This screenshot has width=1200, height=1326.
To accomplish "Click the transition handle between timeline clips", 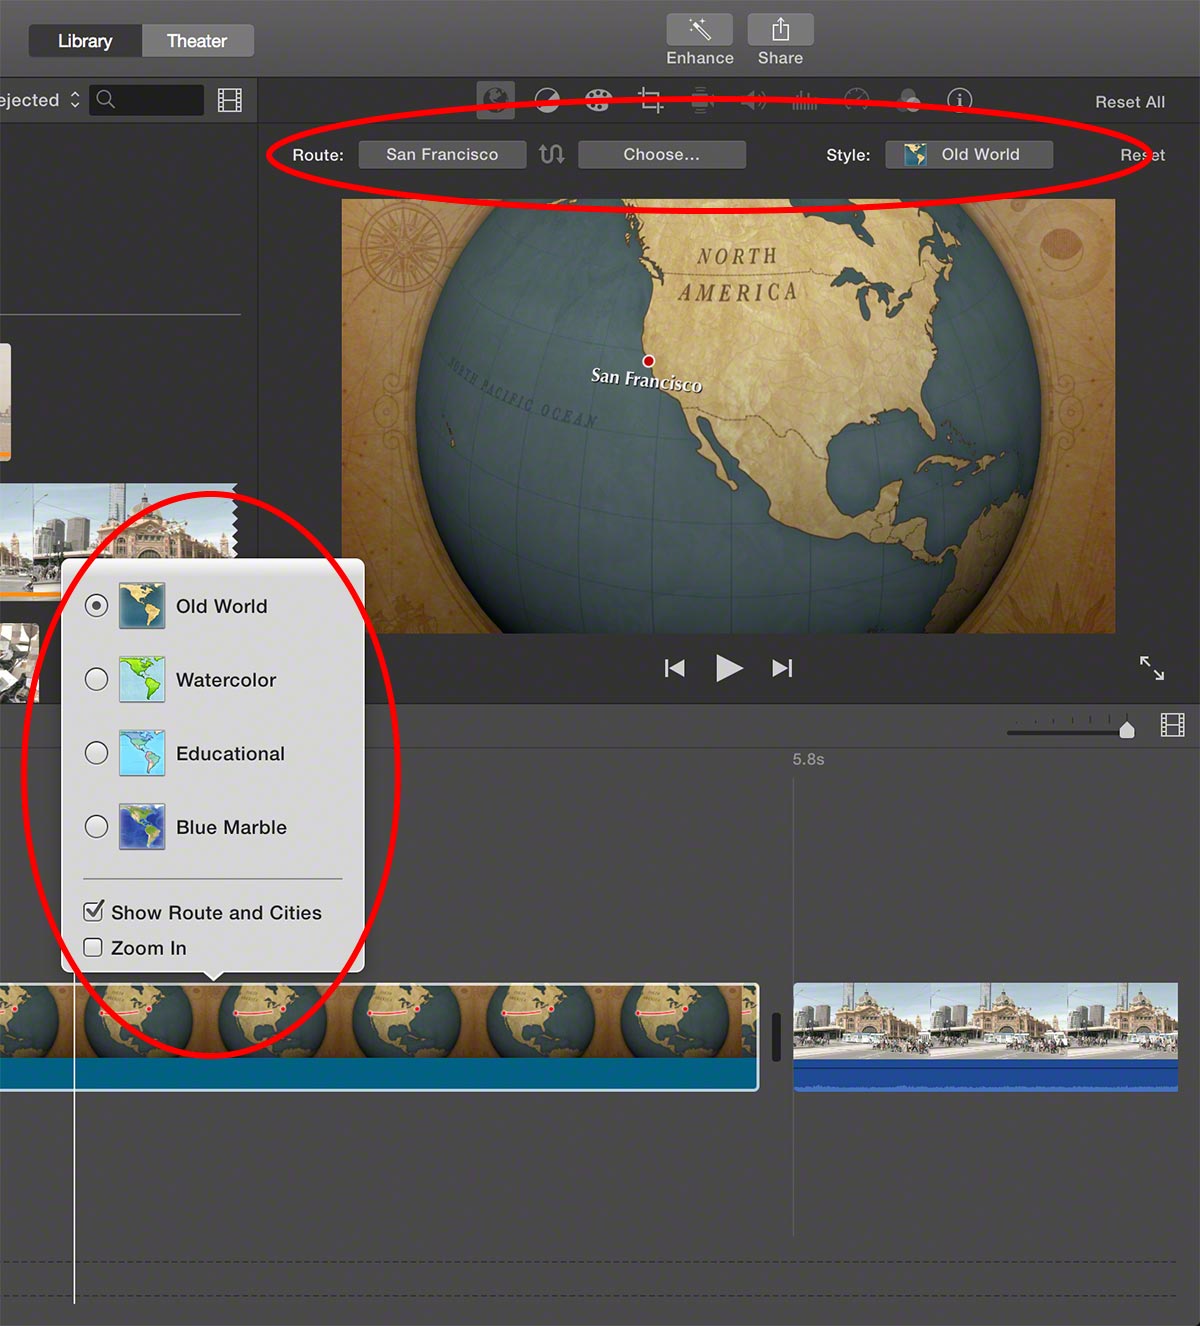I will coord(776,1037).
